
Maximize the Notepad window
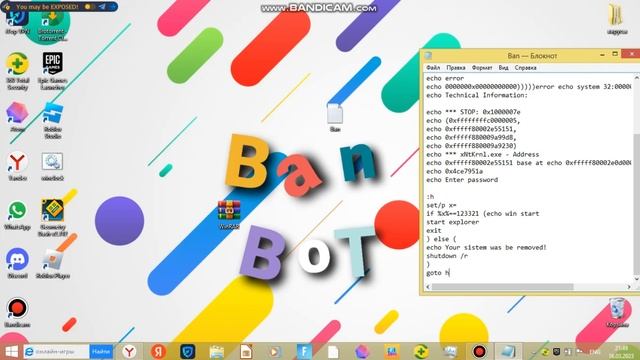[615, 54]
